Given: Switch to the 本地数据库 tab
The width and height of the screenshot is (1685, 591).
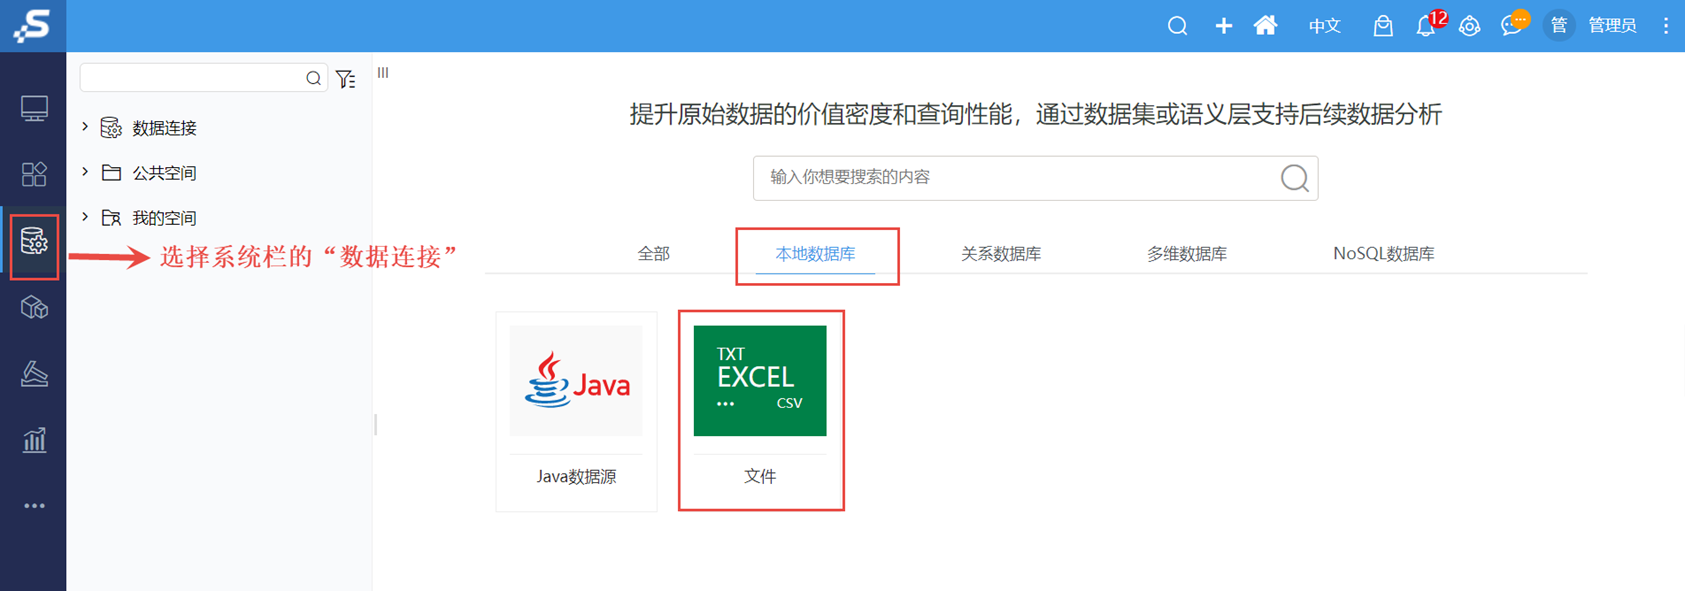Looking at the screenshot, I should [816, 254].
